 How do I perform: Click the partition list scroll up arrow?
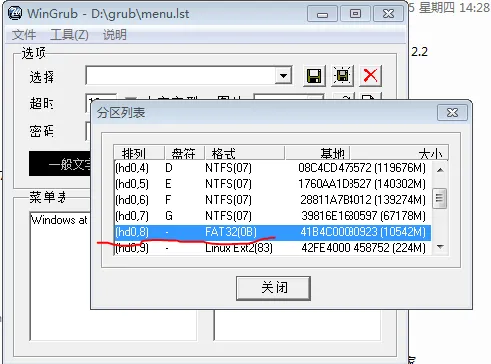(440, 170)
